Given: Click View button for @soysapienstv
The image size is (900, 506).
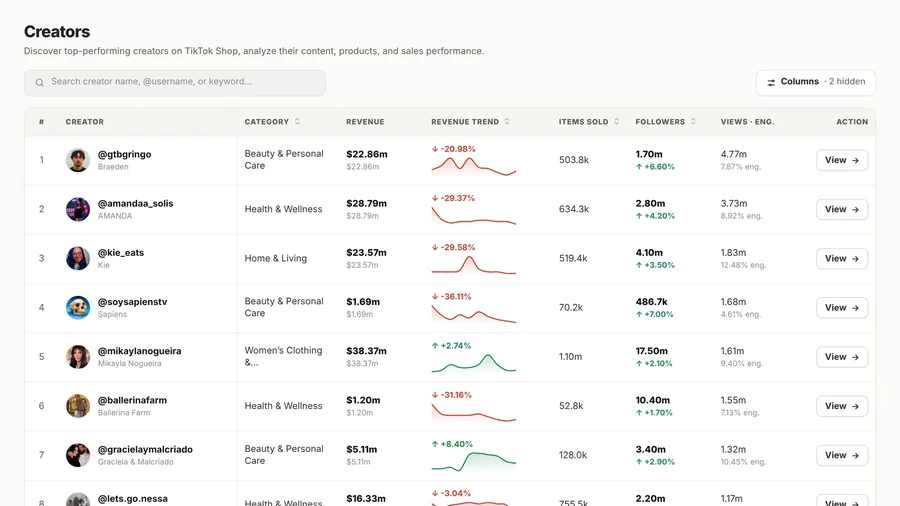Looking at the screenshot, I should click(842, 308).
